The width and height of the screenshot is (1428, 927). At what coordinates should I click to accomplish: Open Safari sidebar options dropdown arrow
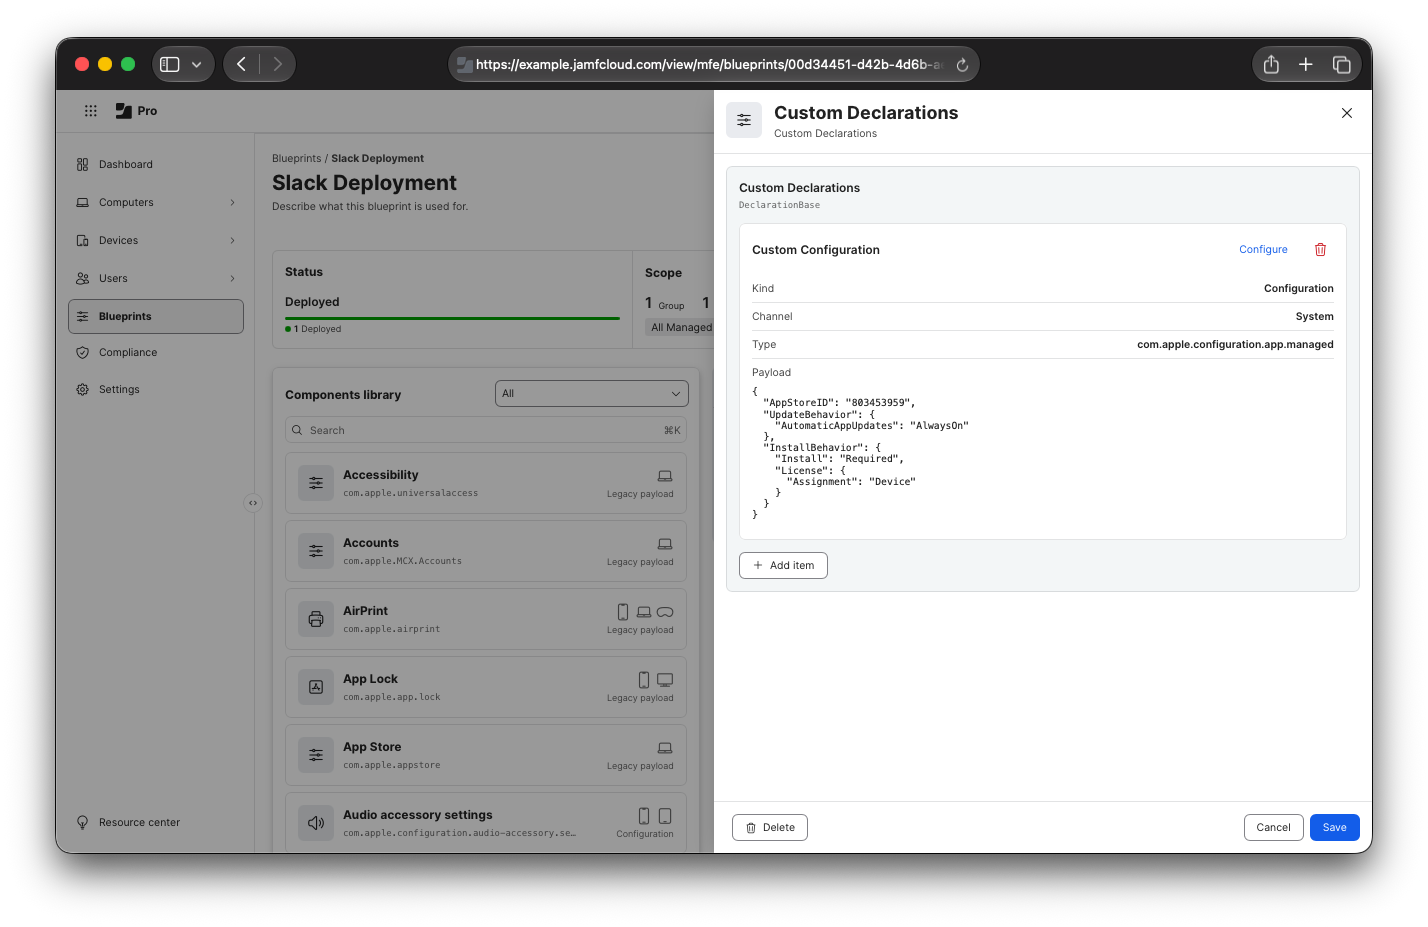click(197, 64)
